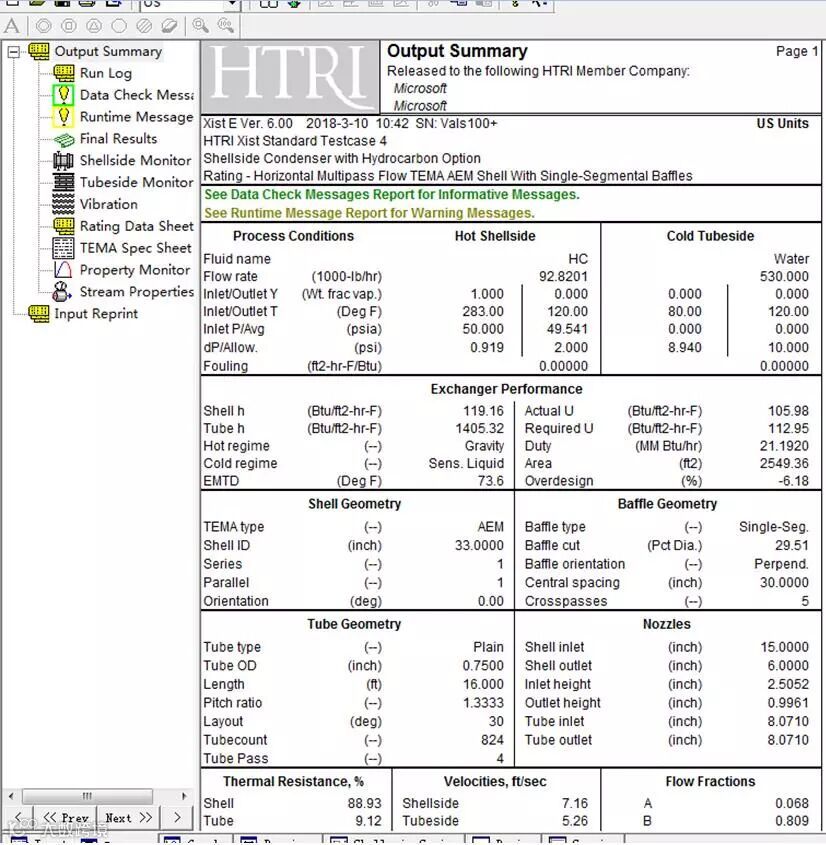Click Shell ID value 33.0000
This screenshot has height=845, width=826.
[479, 545]
